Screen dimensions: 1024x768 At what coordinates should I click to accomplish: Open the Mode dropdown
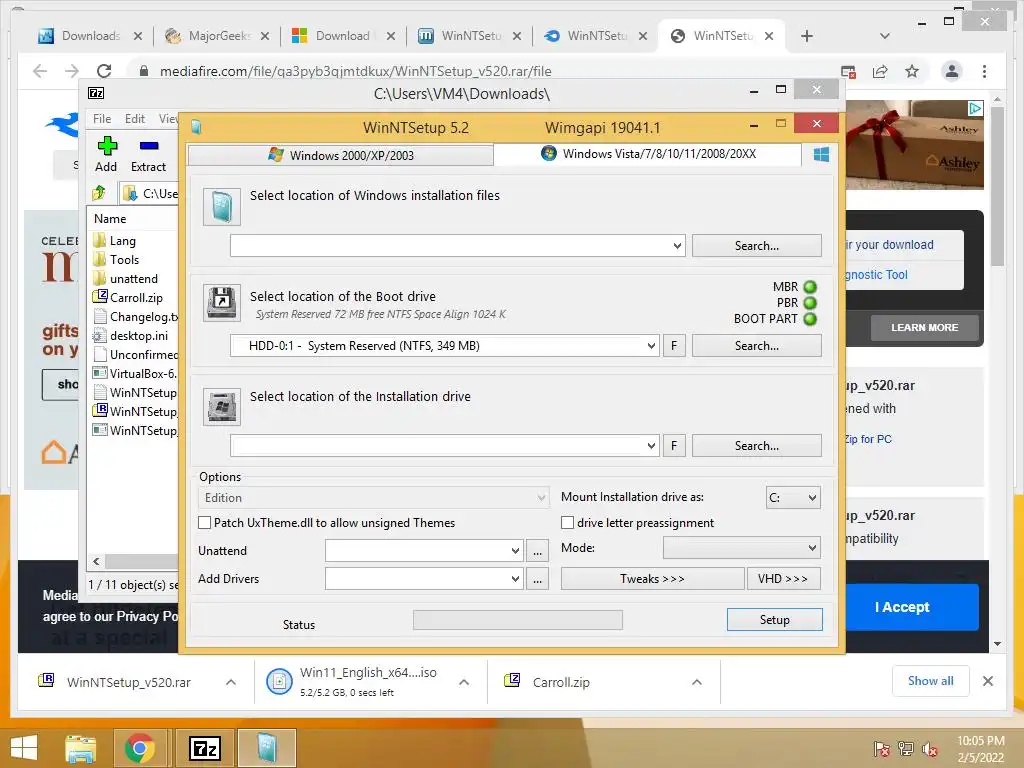click(741, 548)
